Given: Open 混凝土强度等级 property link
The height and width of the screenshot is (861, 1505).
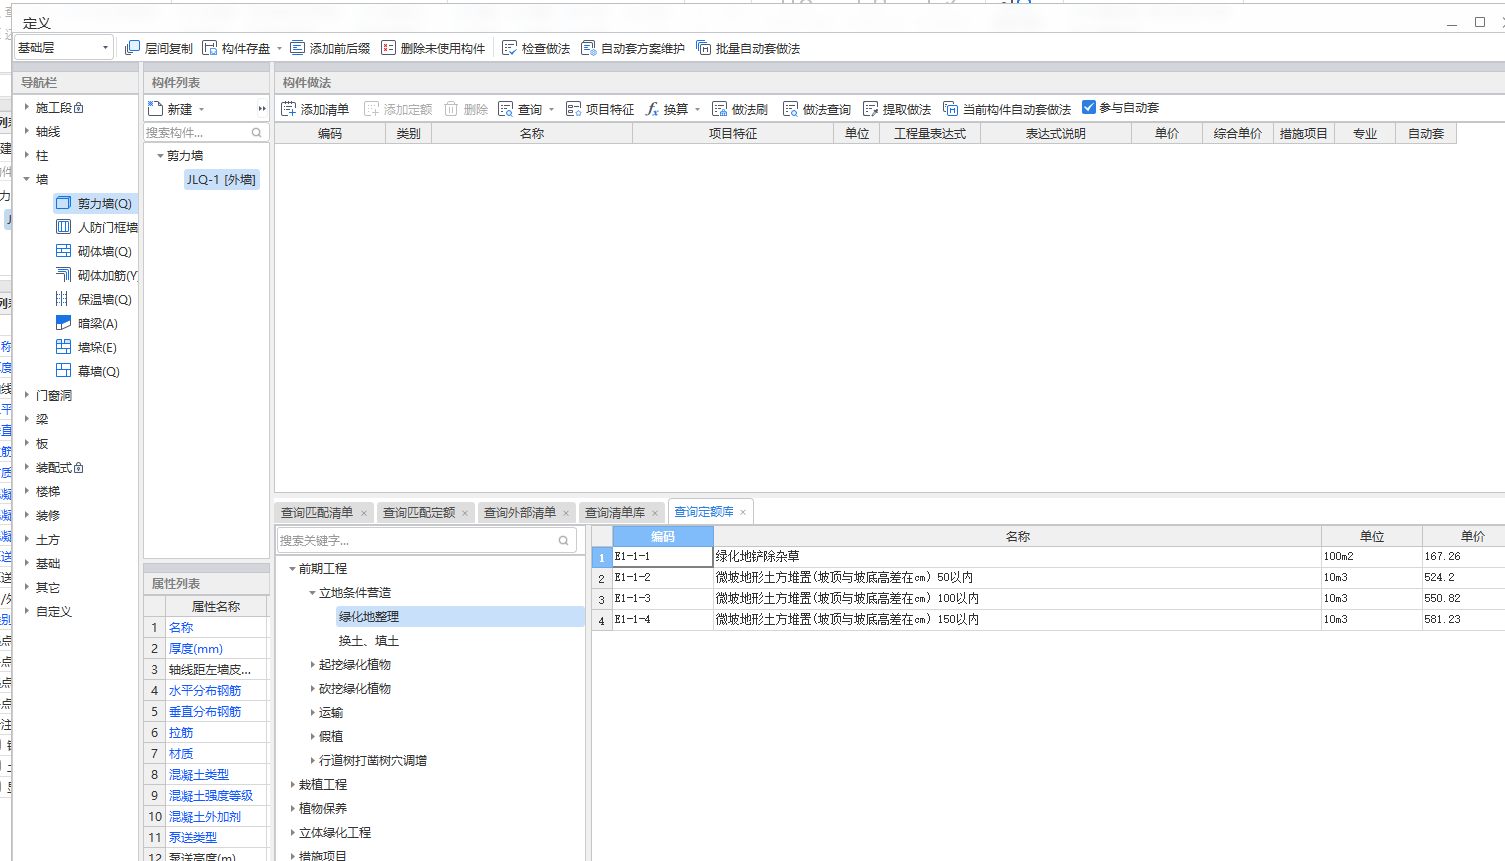Looking at the screenshot, I should (x=211, y=795).
